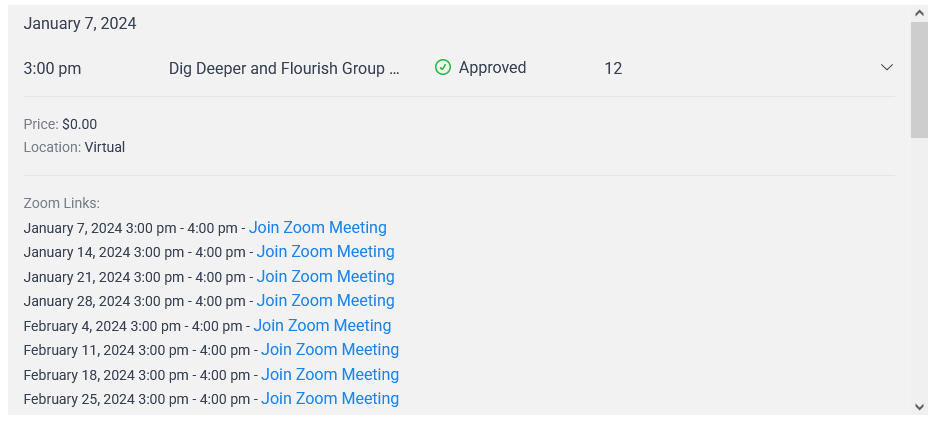Image resolution: width=941 pixels, height=428 pixels.
Task: Open February 11 Join Zoom Meeting link
Action: (329, 349)
